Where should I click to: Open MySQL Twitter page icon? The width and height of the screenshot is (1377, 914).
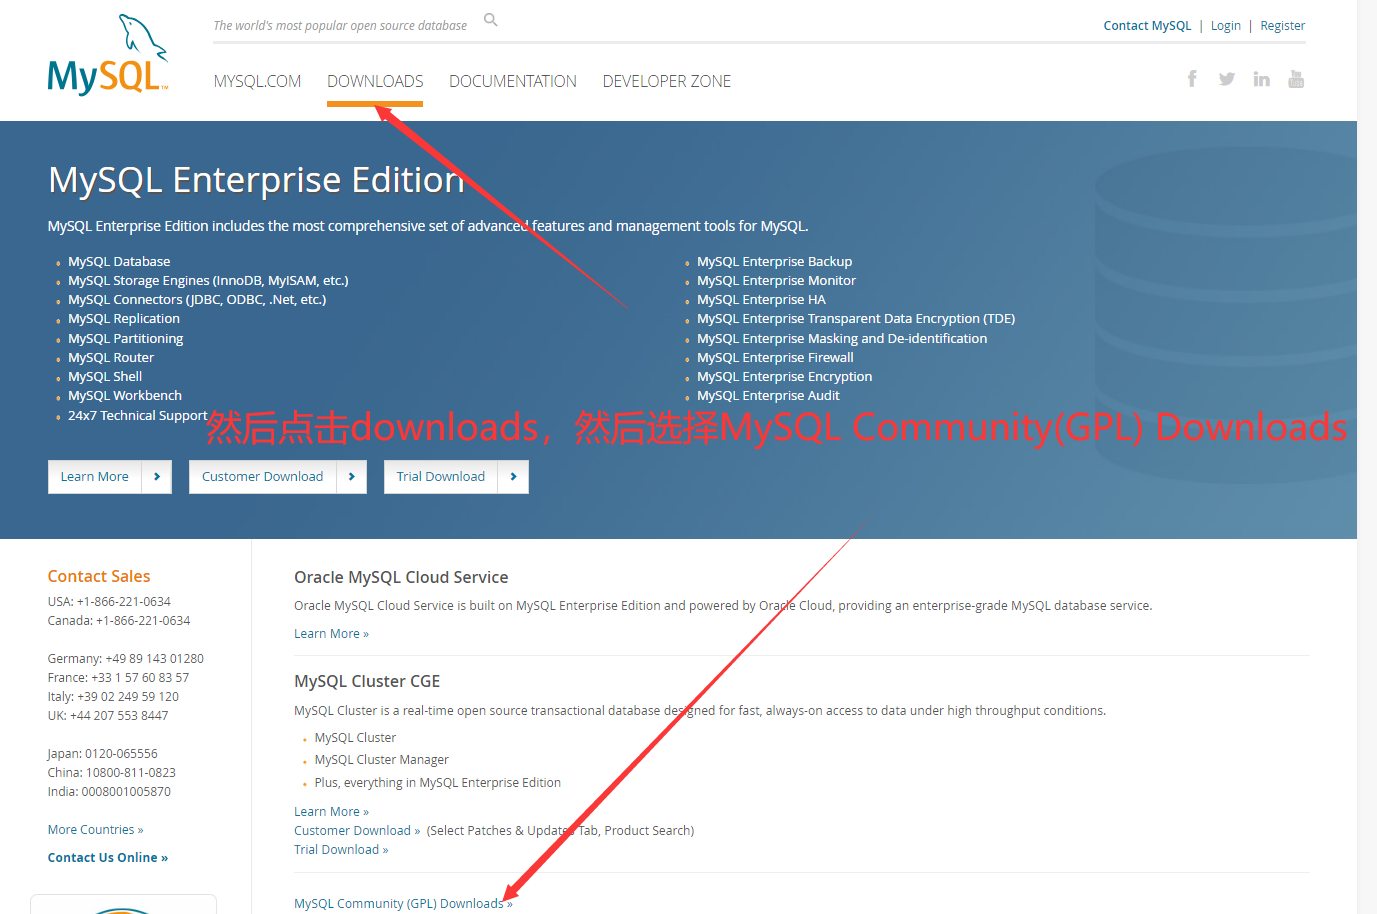coord(1227,79)
